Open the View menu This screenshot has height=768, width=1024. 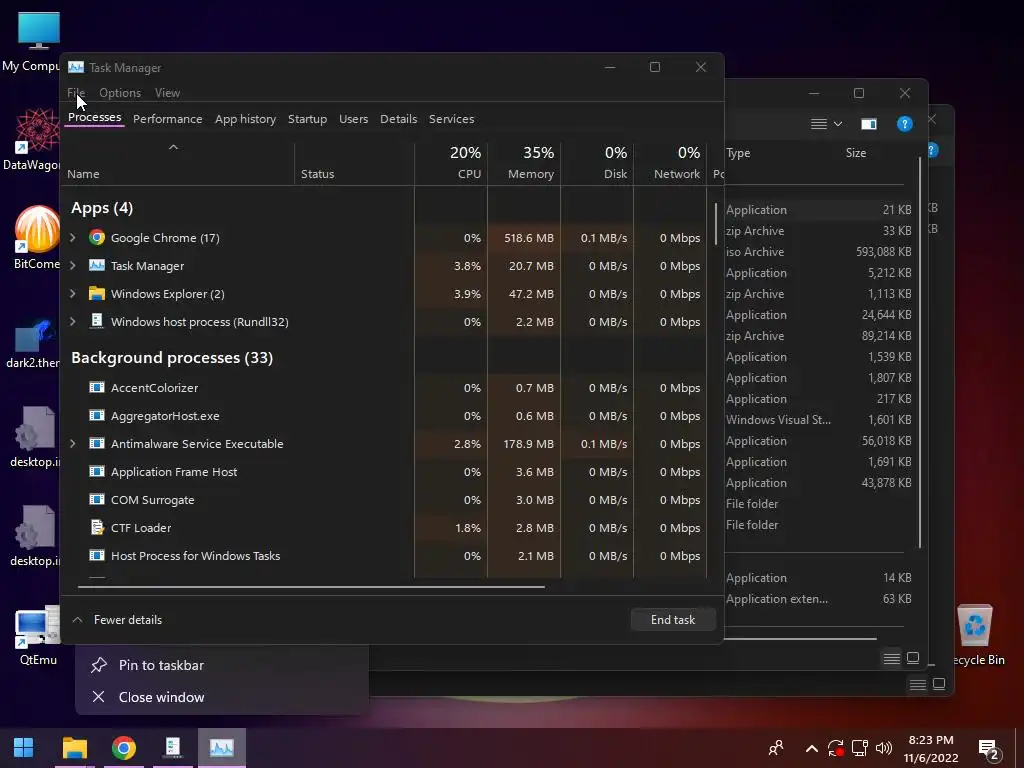click(x=167, y=93)
